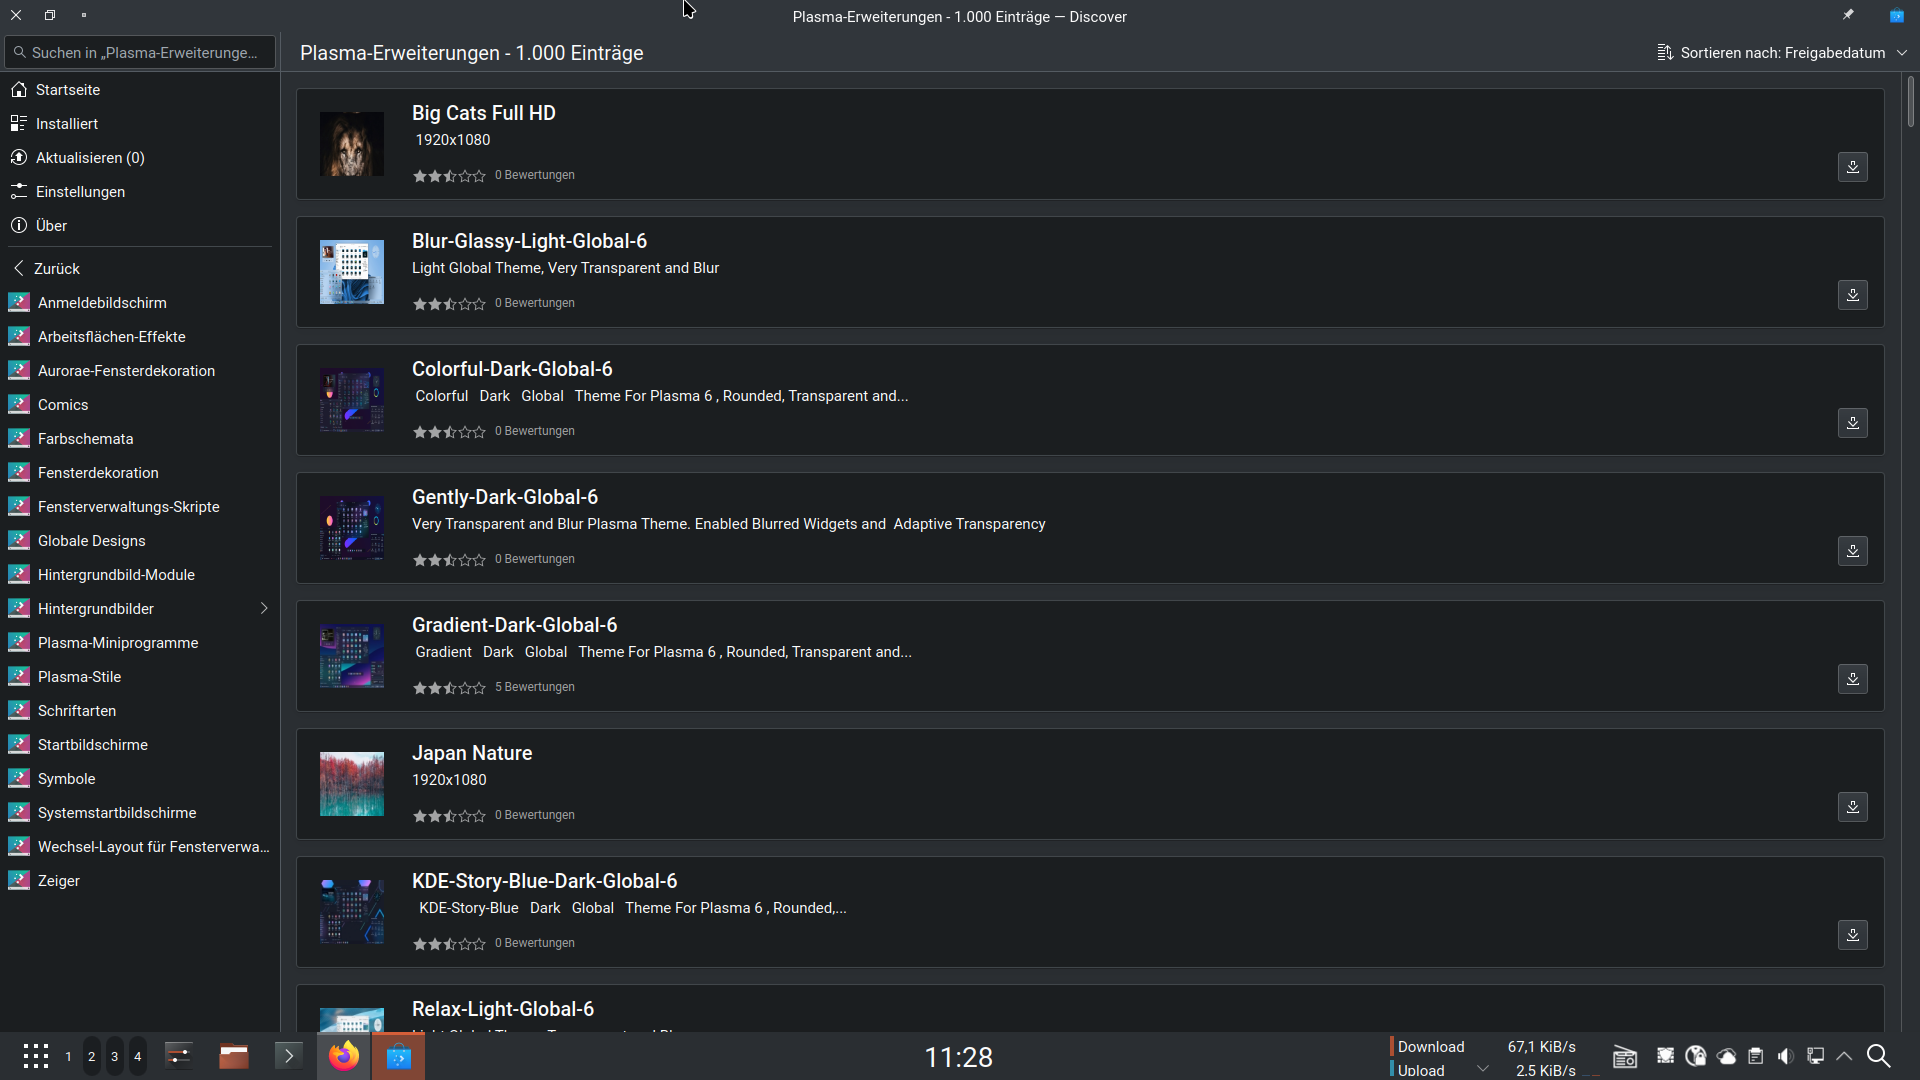Open clipboard tray icon

(1755, 1056)
